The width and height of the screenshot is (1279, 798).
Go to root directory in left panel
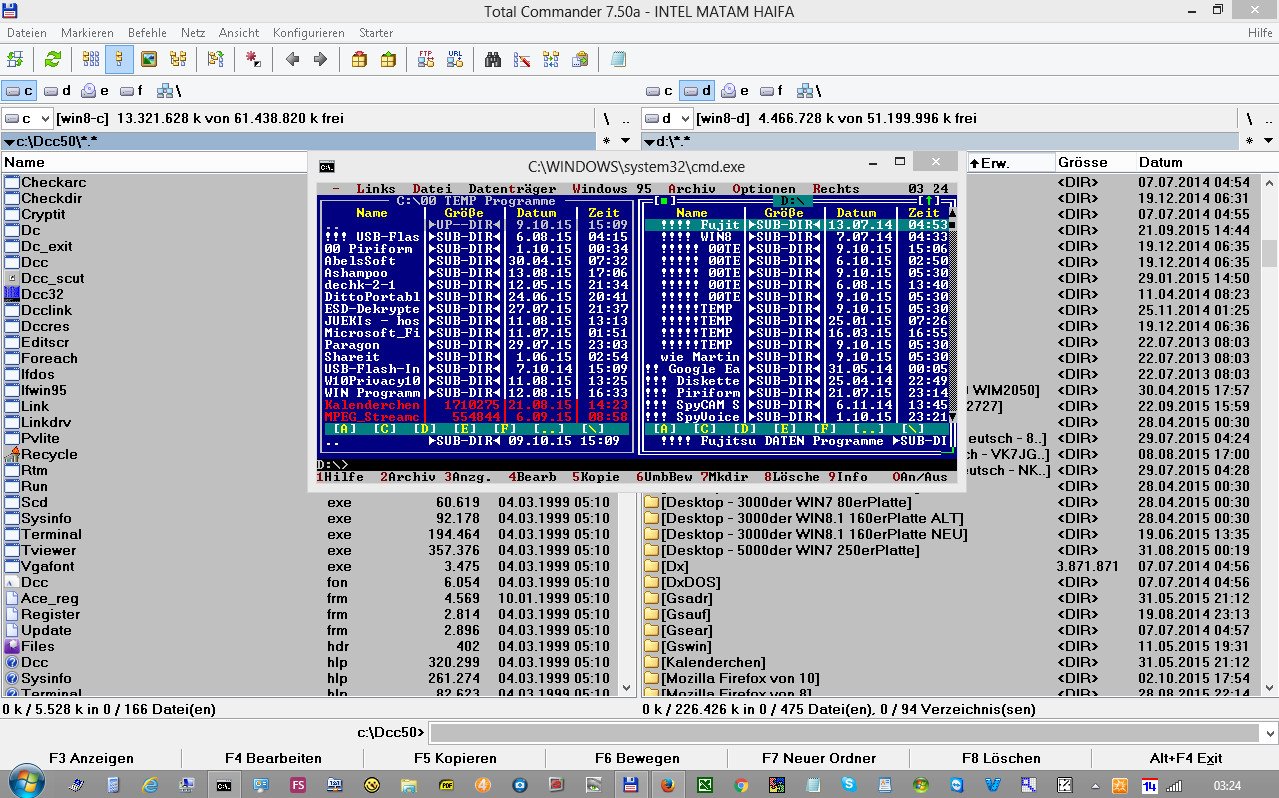click(606, 118)
